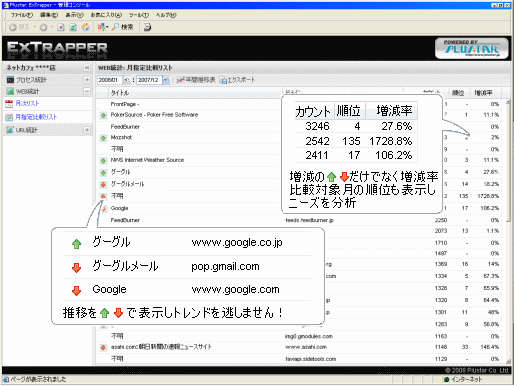Open the ツール menu

coord(139,15)
